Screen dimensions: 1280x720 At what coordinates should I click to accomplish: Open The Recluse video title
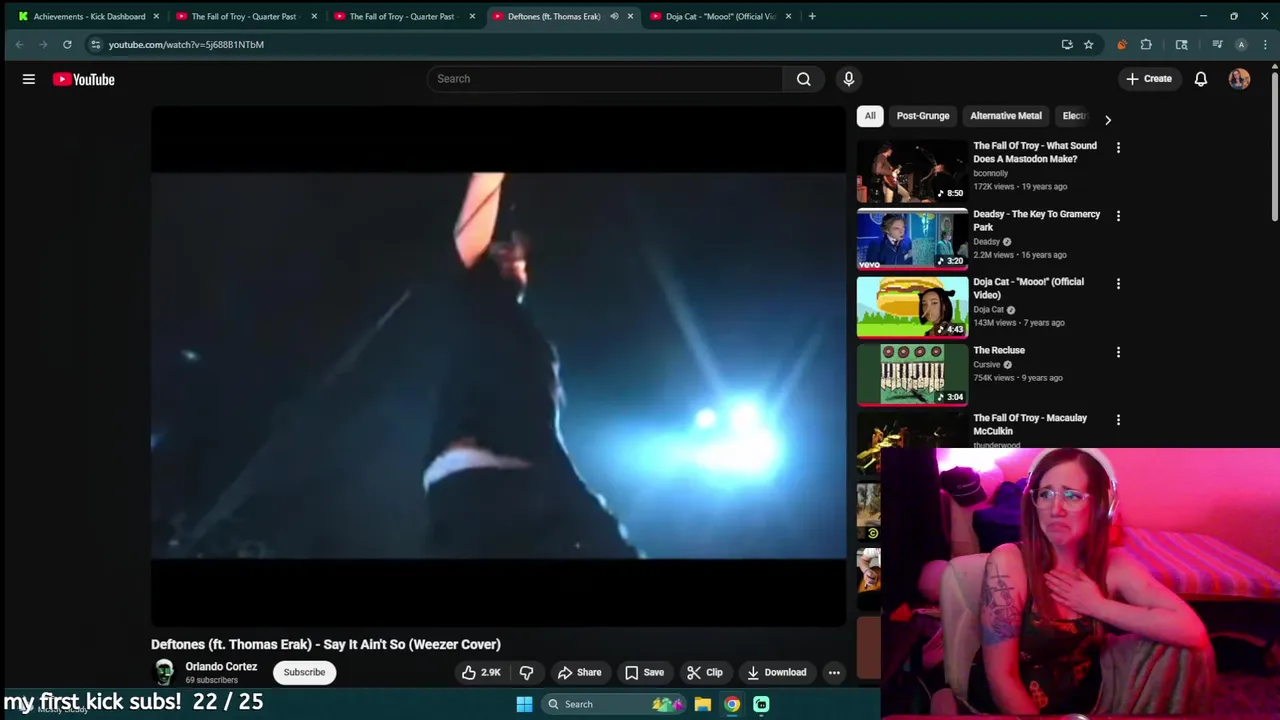pyautogui.click(x=999, y=350)
